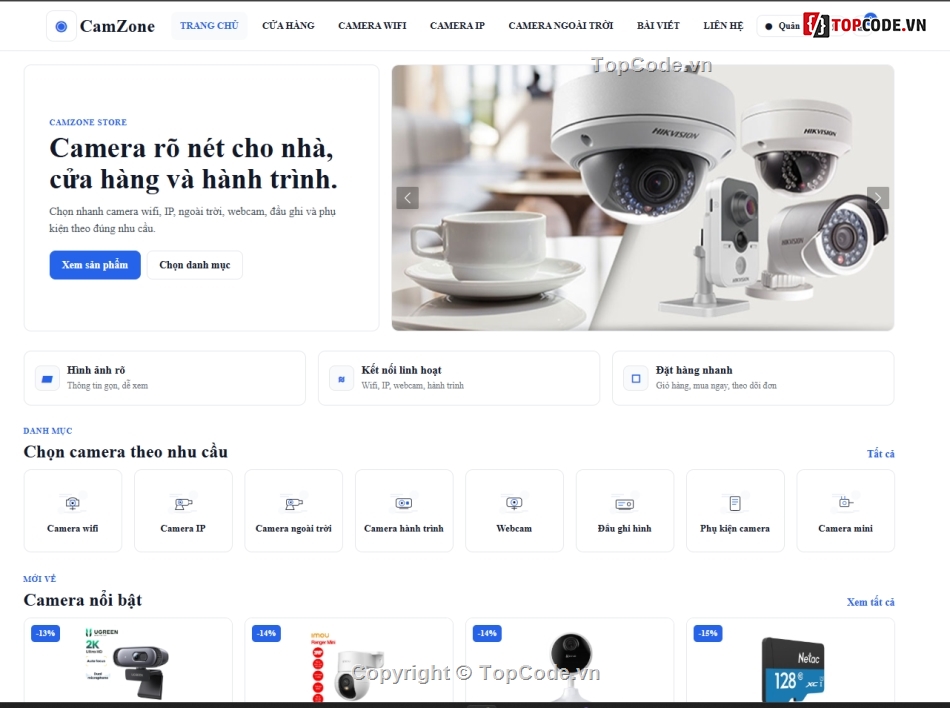950x708 pixels.
Task: Select the Camera IP category icon
Action: (x=183, y=503)
